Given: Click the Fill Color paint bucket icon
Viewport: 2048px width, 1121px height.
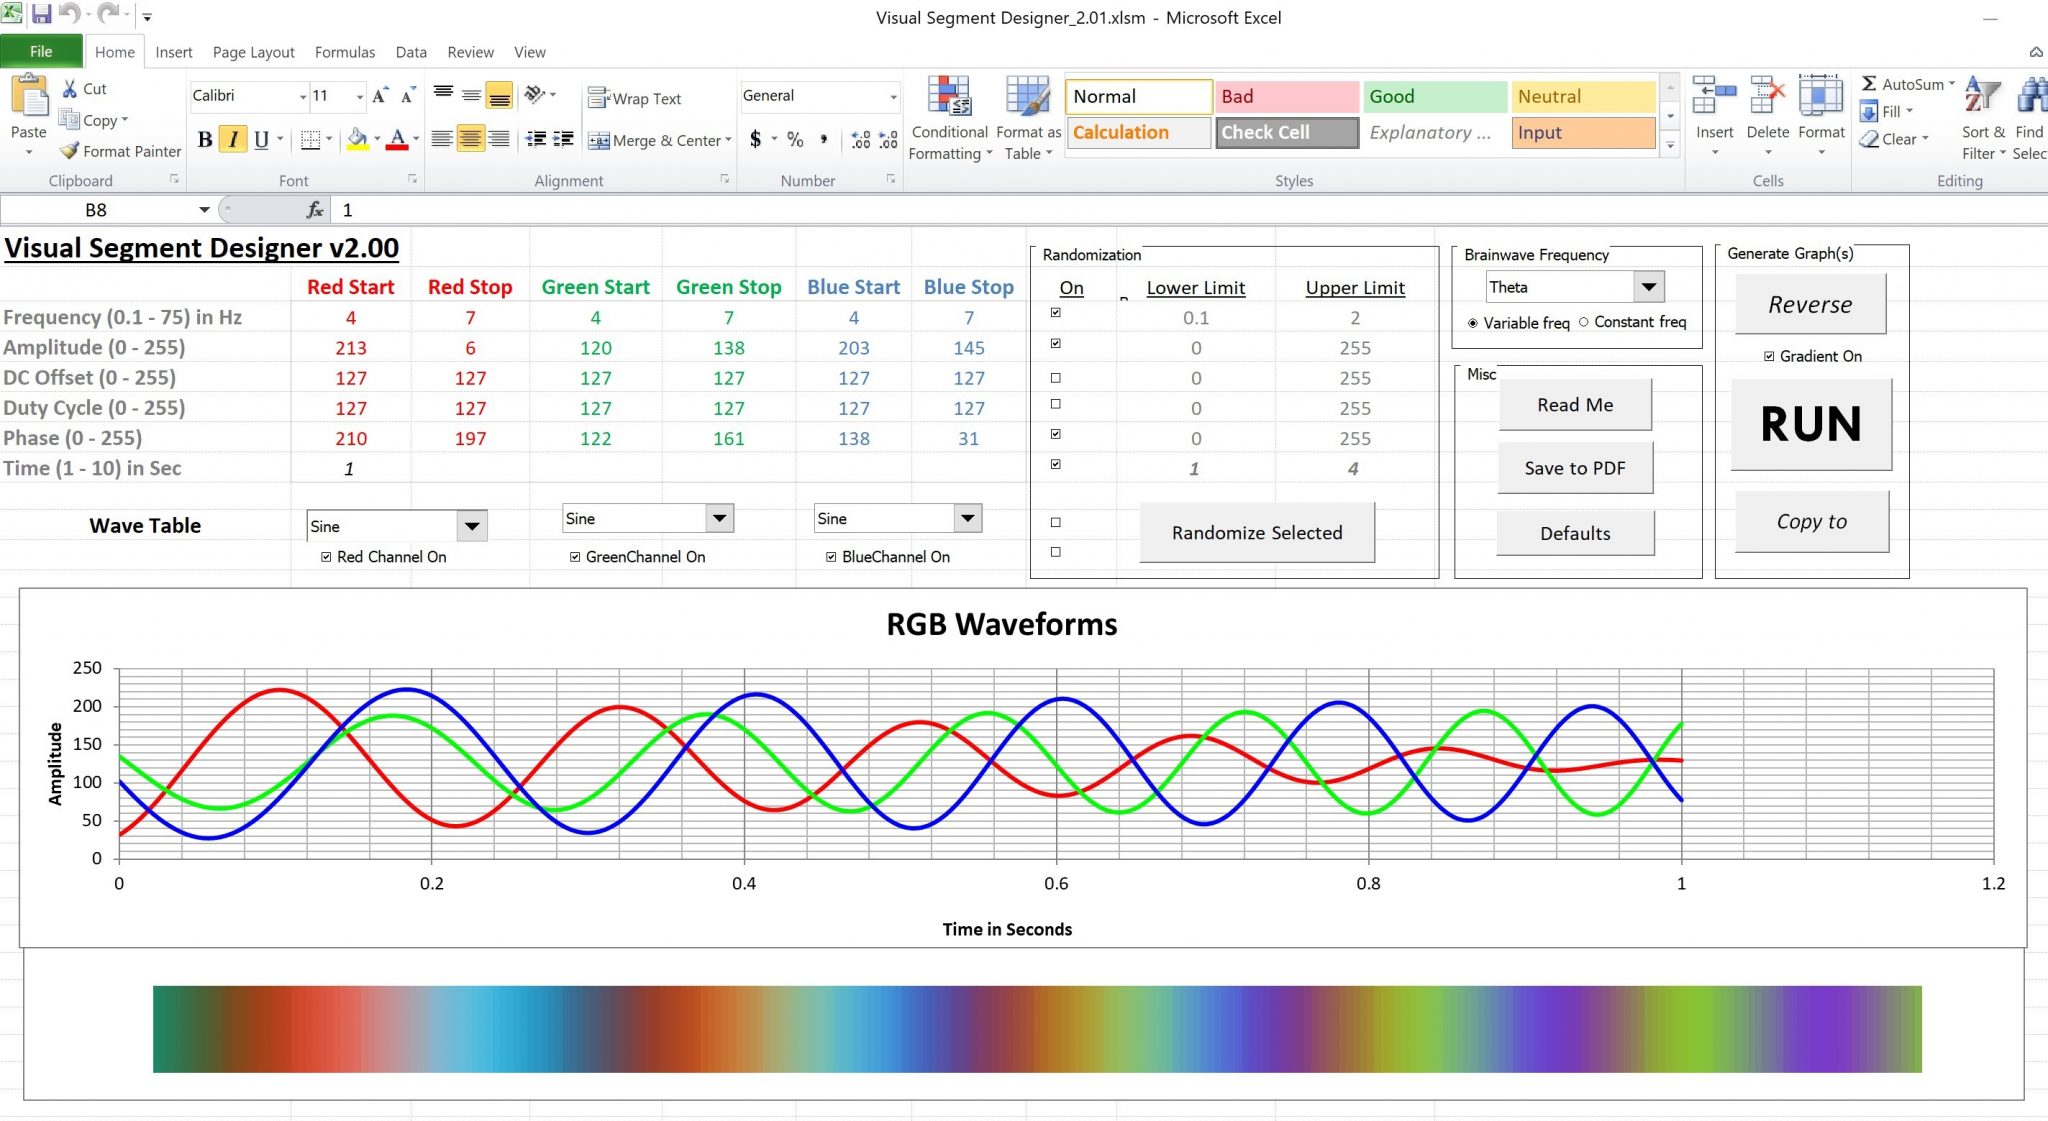Looking at the screenshot, I should click(x=357, y=139).
